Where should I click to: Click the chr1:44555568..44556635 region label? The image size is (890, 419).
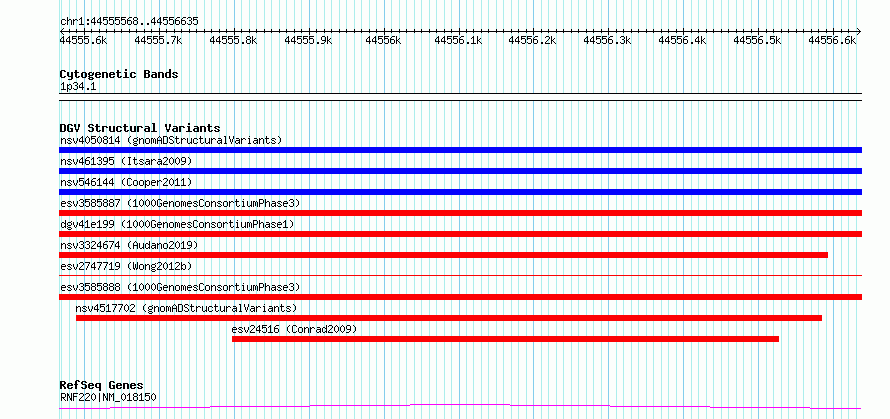[129, 22]
